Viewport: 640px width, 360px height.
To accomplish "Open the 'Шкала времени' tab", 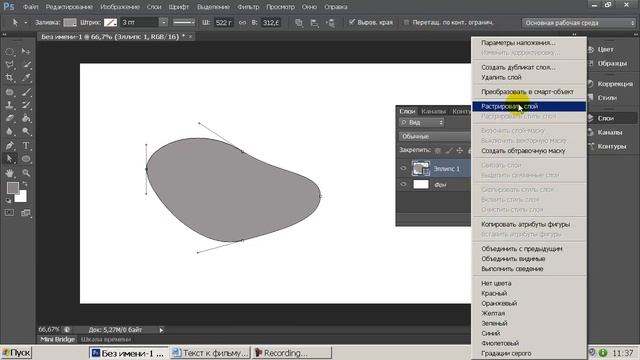I will pos(106,340).
